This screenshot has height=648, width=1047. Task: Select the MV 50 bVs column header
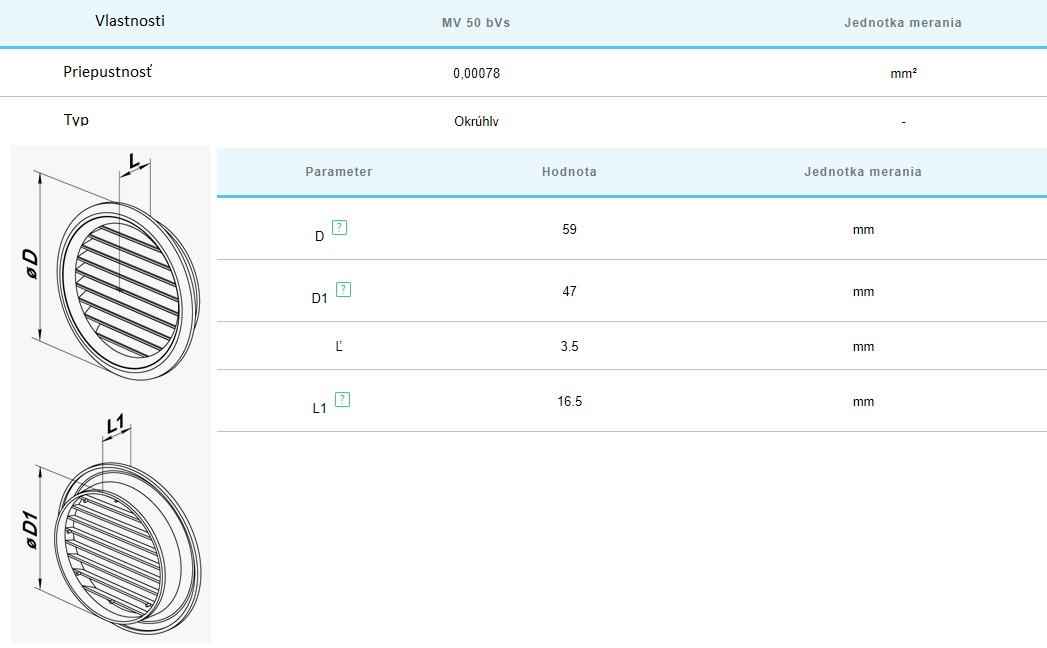476,23
